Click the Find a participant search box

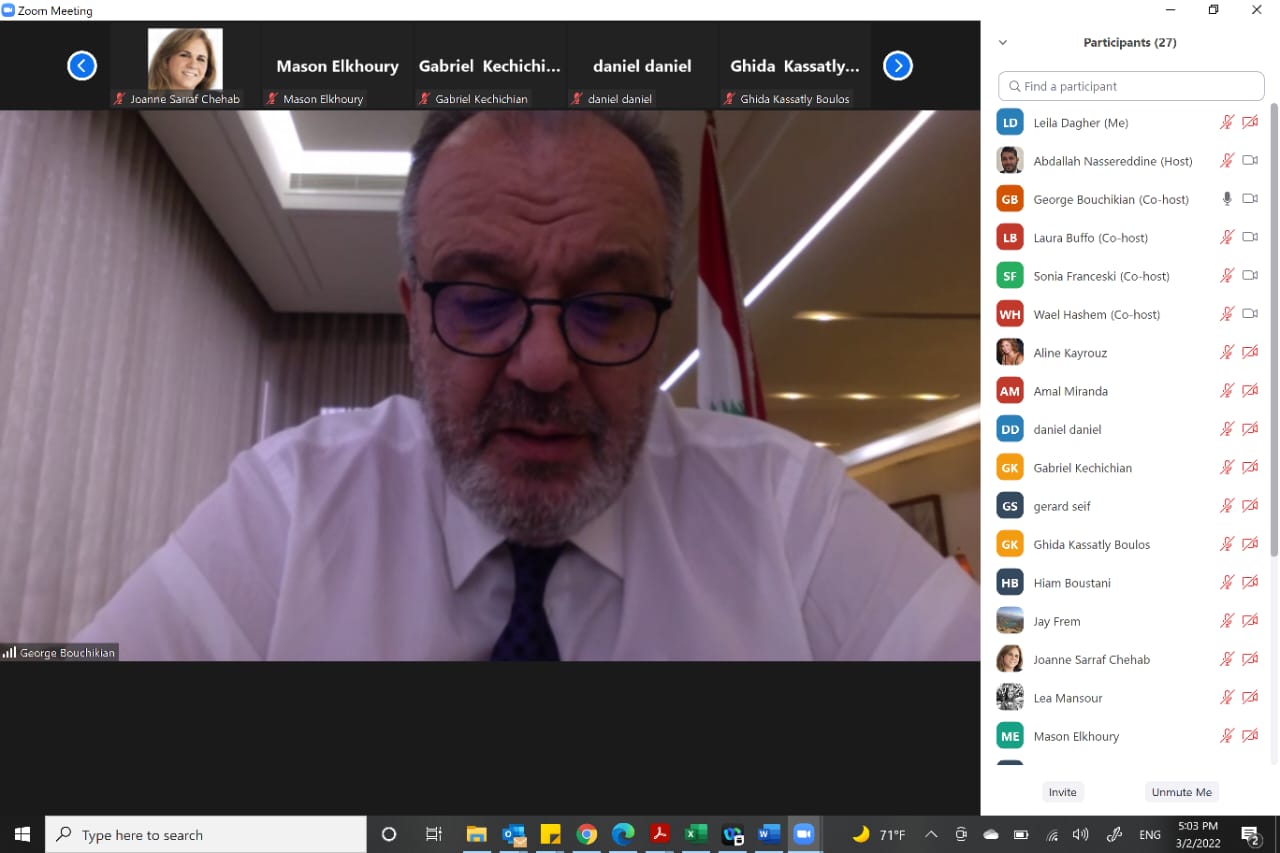click(1131, 86)
